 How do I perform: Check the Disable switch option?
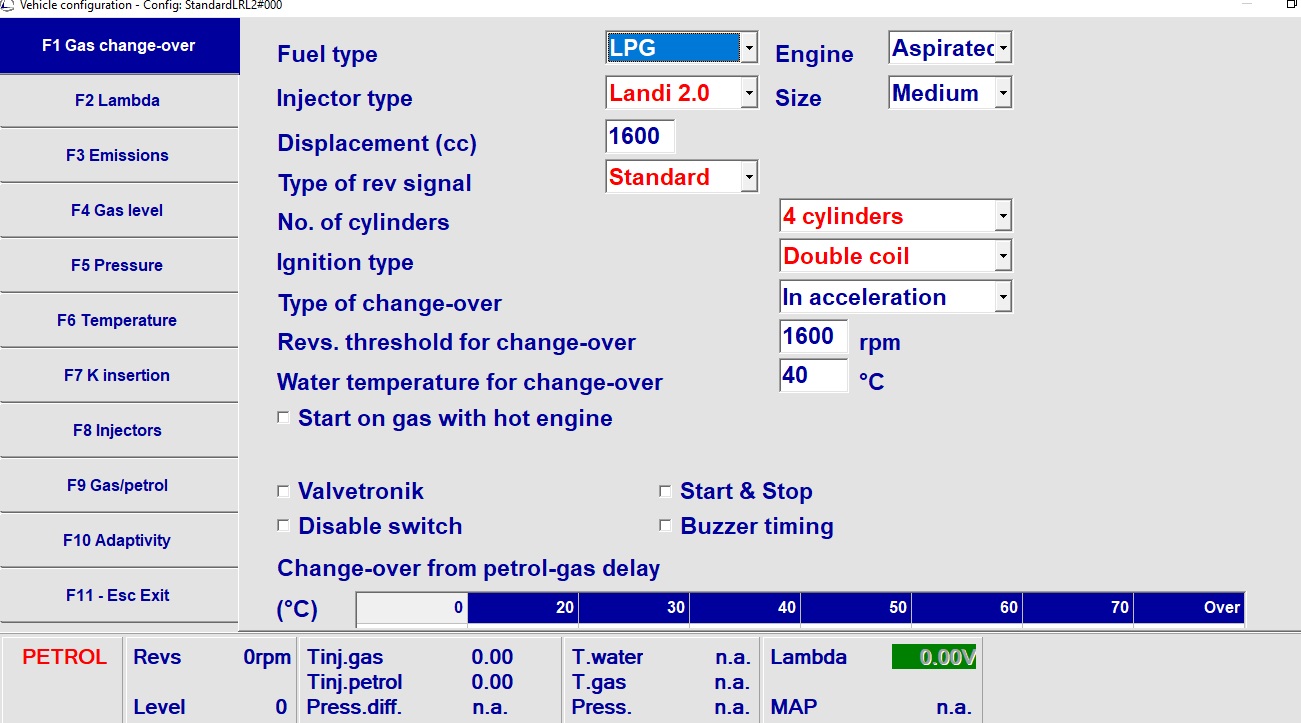click(x=283, y=526)
